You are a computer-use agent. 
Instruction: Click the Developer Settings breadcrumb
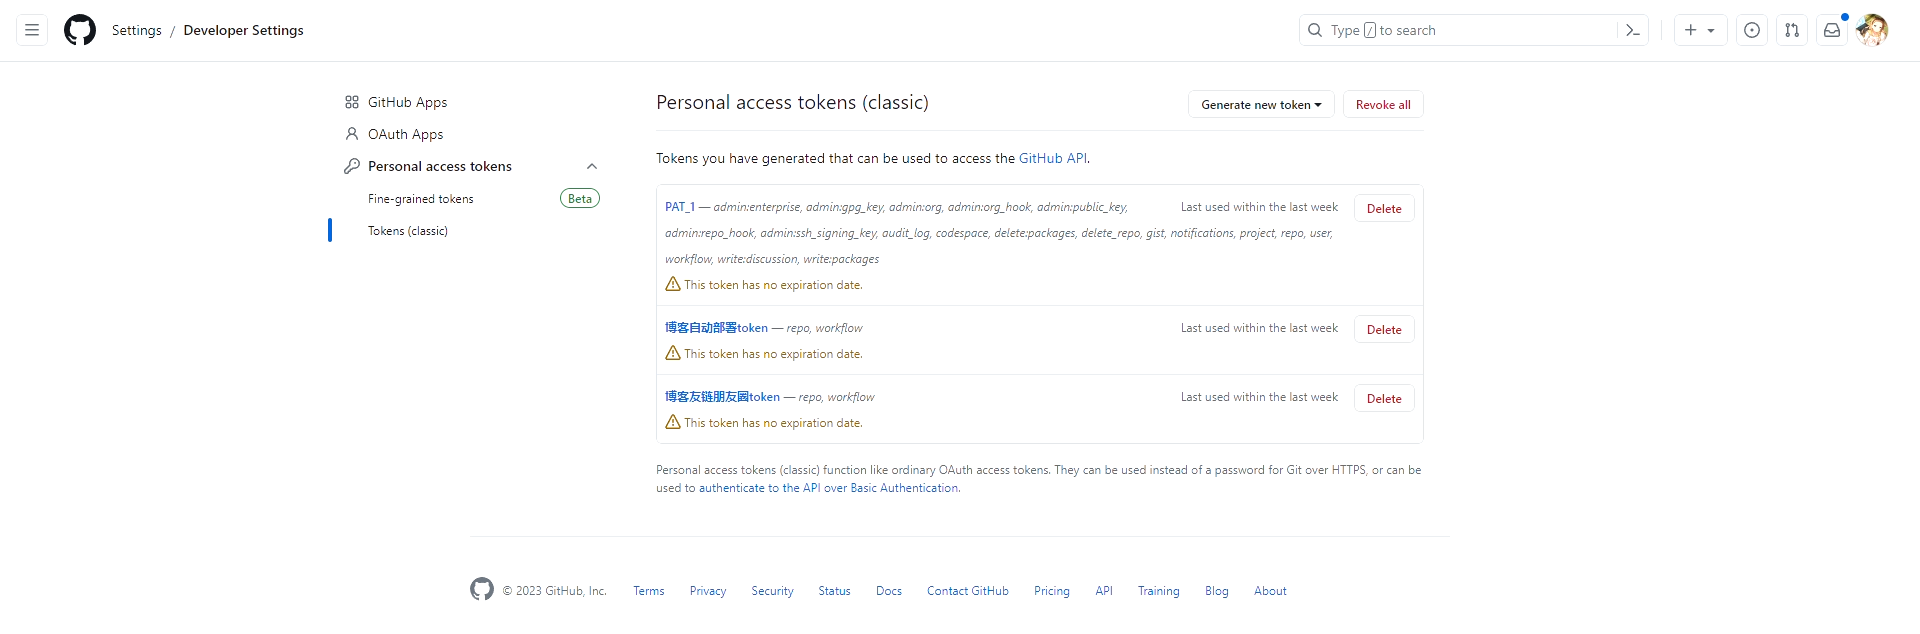tap(243, 30)
